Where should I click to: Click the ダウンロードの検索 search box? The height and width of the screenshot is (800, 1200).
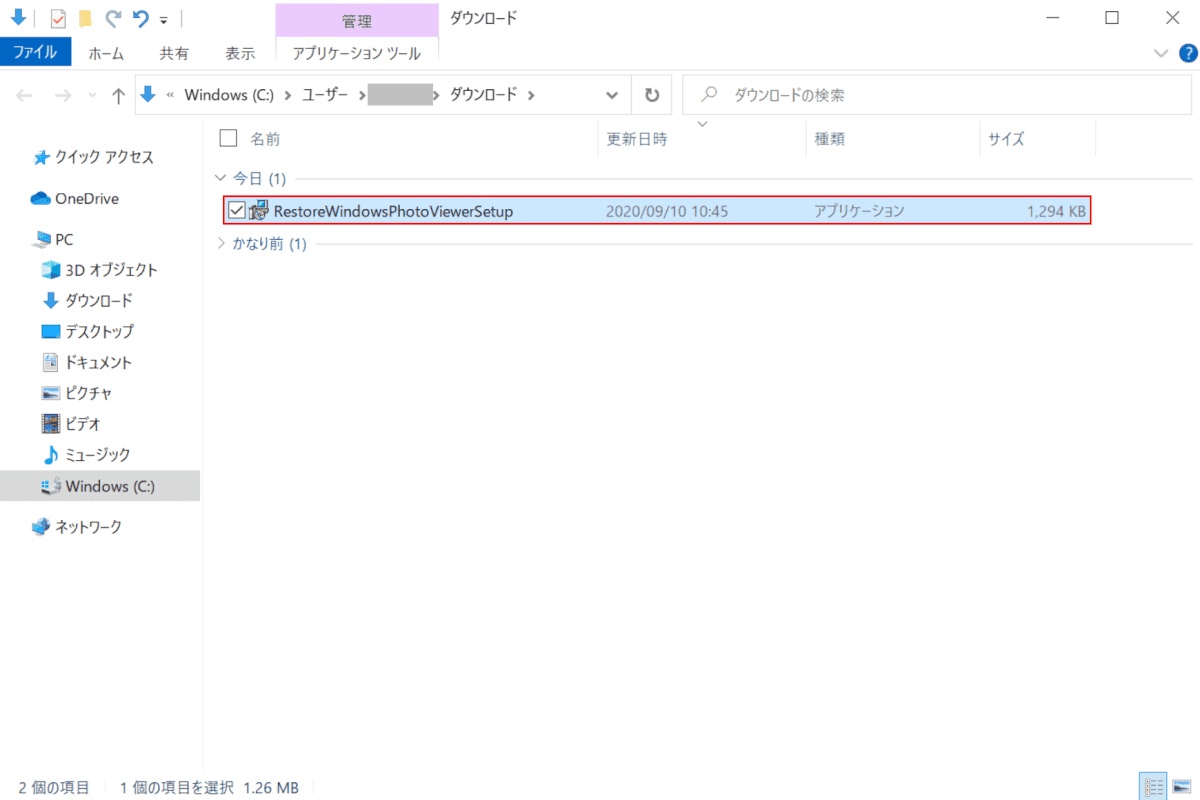(935, 95)
